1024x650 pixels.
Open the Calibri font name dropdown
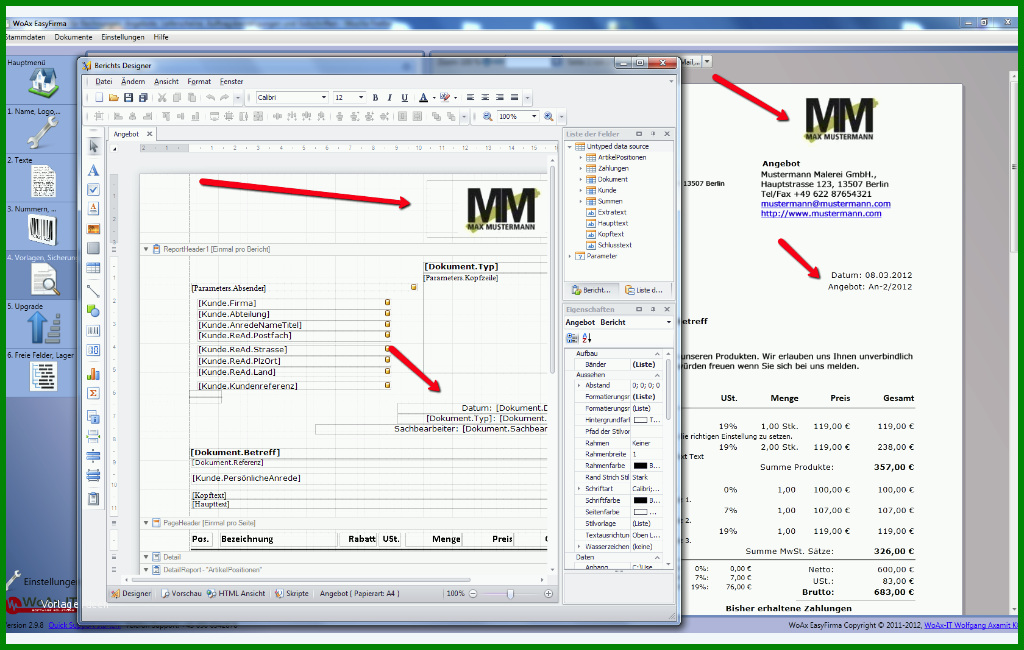[292, 97]
